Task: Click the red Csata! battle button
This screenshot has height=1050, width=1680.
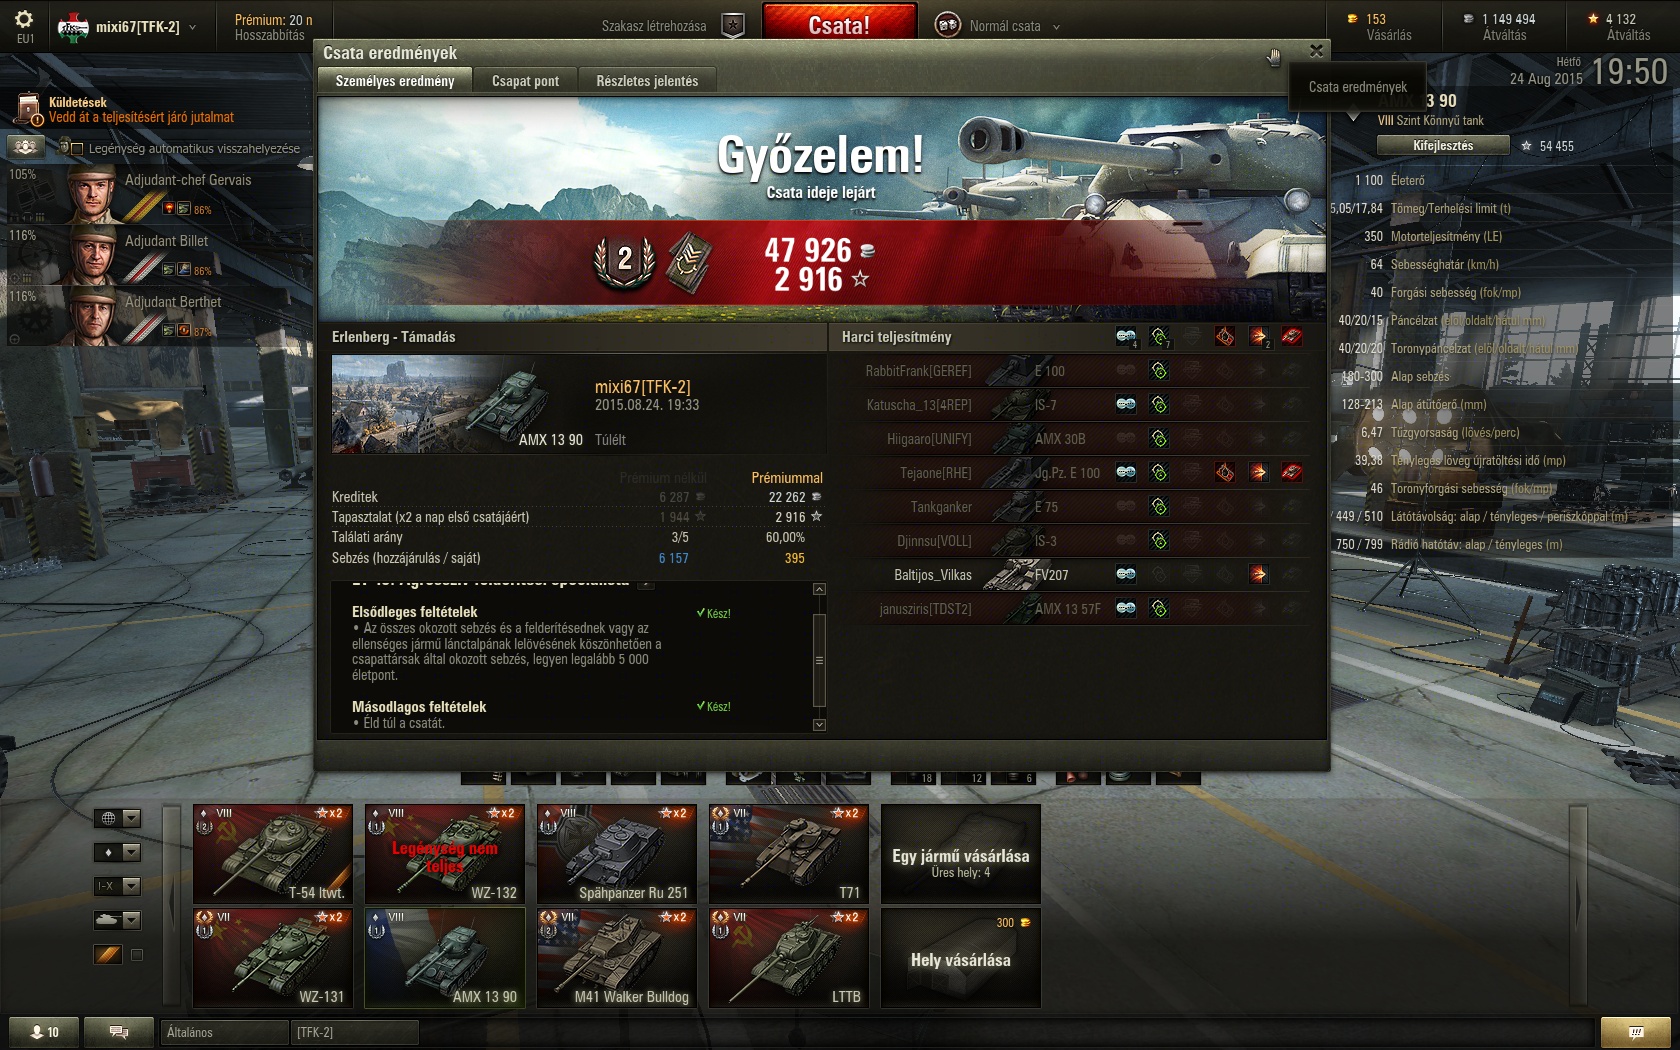Action: pos(839,23)
